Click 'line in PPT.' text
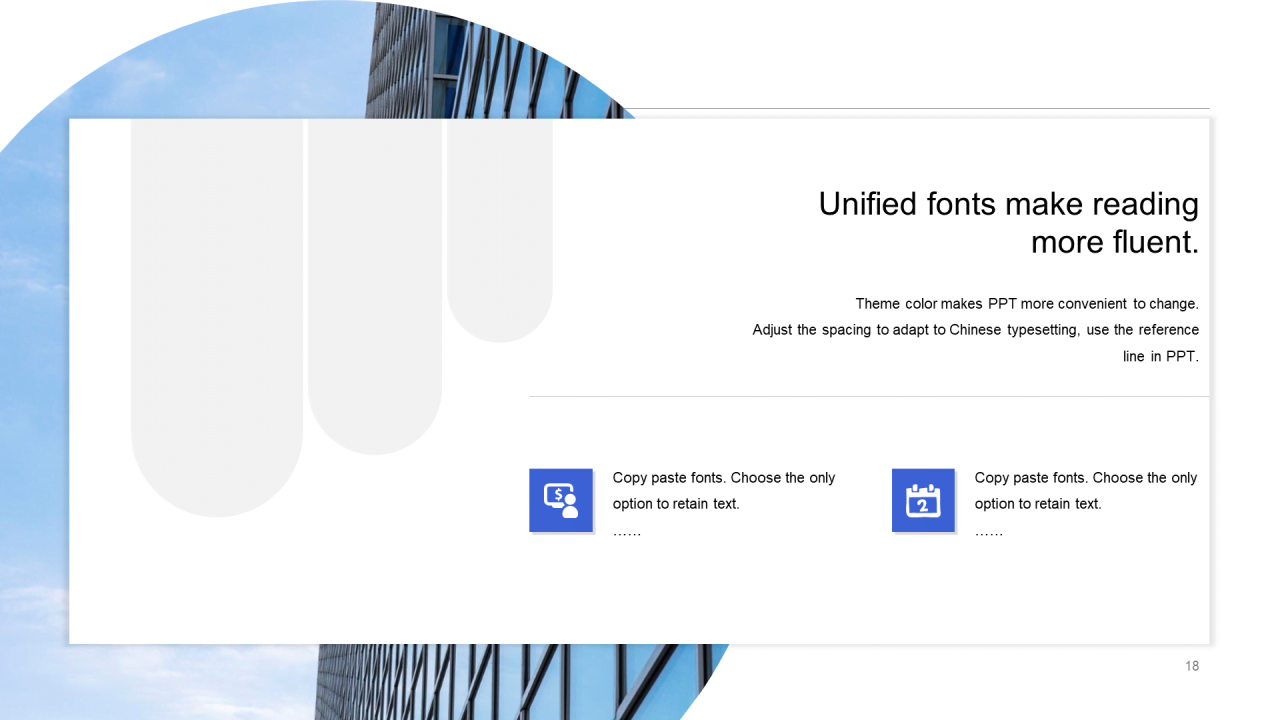This screenshot has width=1280, height=720. pyautogui.click(x=1161, y=356)
